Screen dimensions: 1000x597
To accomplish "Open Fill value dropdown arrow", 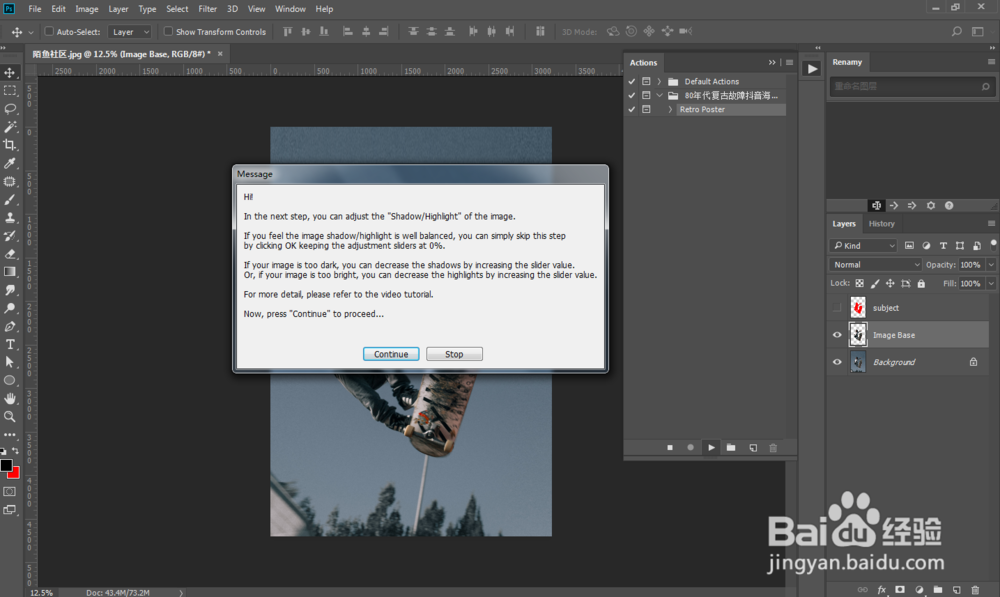I will click(990, 284).
